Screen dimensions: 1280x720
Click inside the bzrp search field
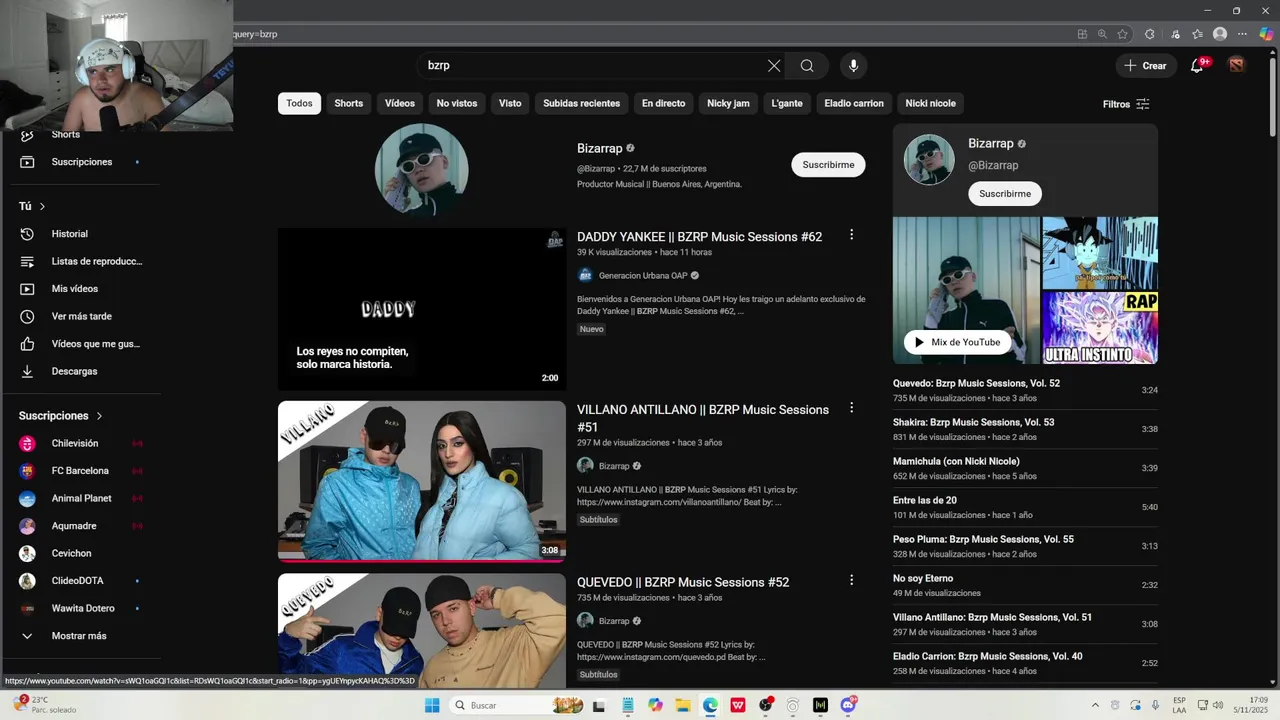point(590,66)
